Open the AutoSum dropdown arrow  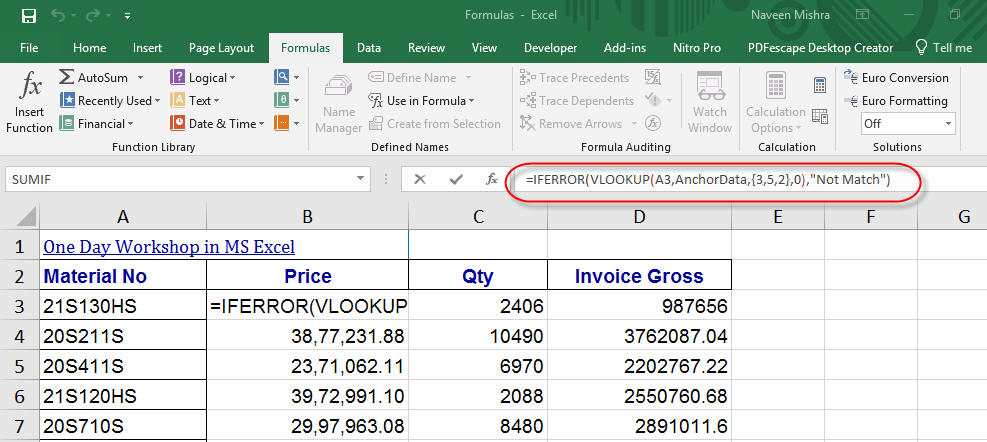(x=140, y=78)
